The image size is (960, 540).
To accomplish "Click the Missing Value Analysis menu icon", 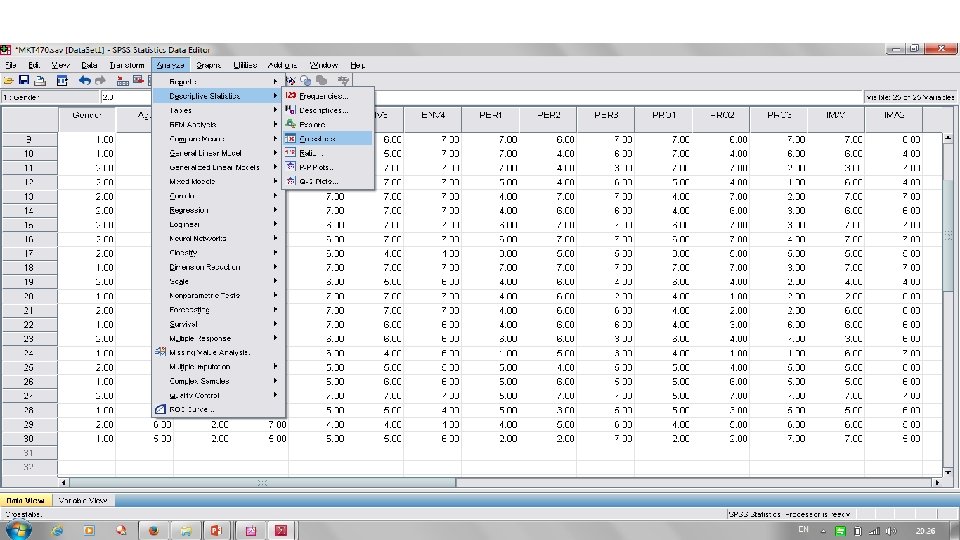I will [x=160, y=352].
